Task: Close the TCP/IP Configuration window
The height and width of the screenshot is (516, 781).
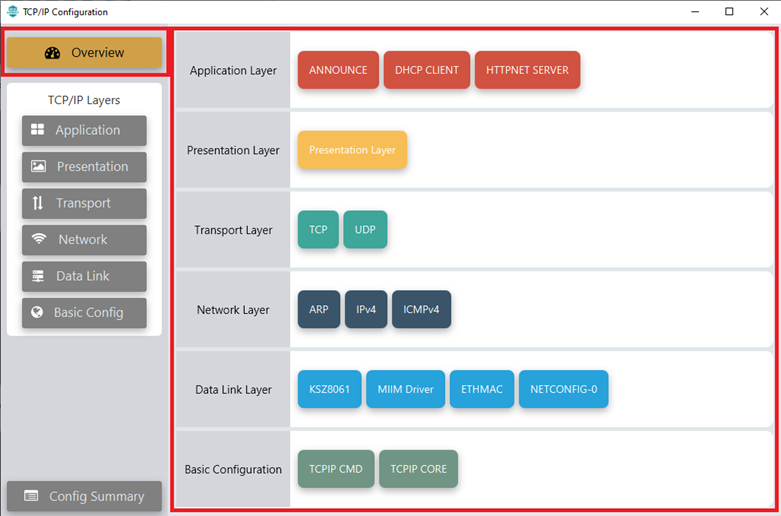Action: pyautogui.click(x=764, y=11)
